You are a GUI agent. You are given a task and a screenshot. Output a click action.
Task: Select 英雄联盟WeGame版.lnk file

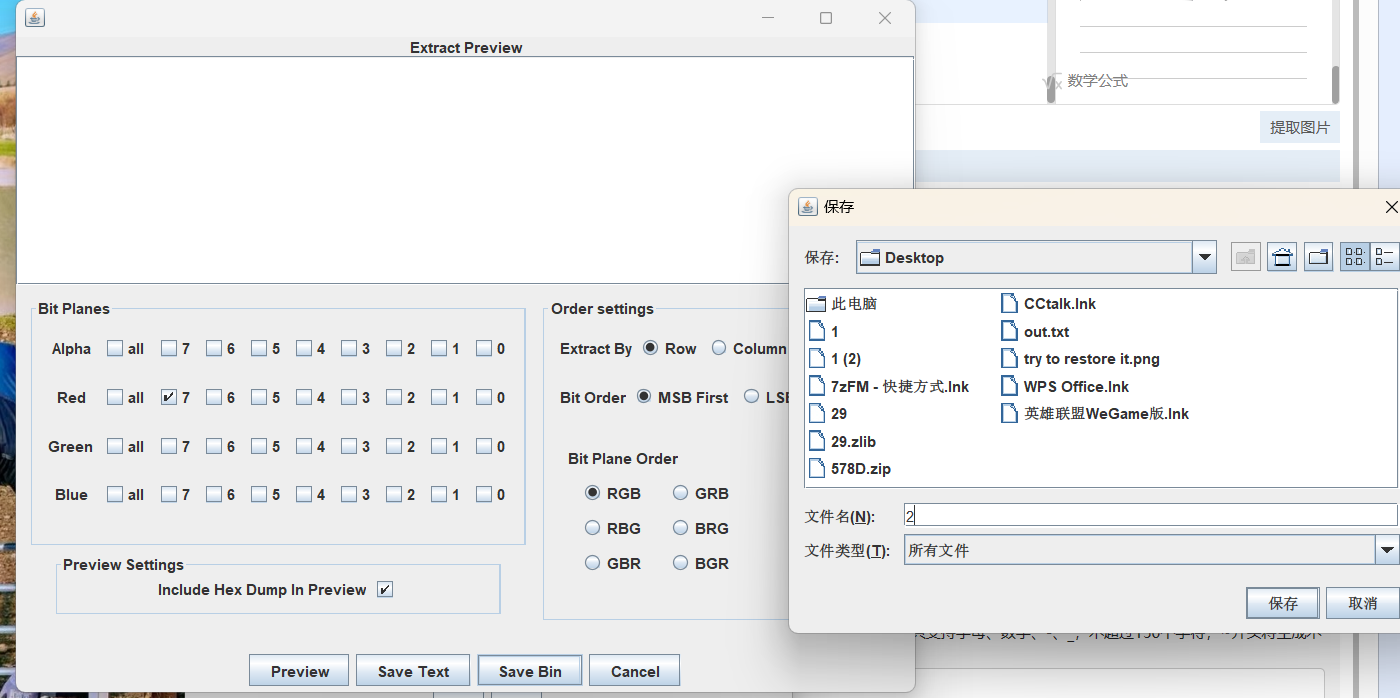click(1095, 413)
